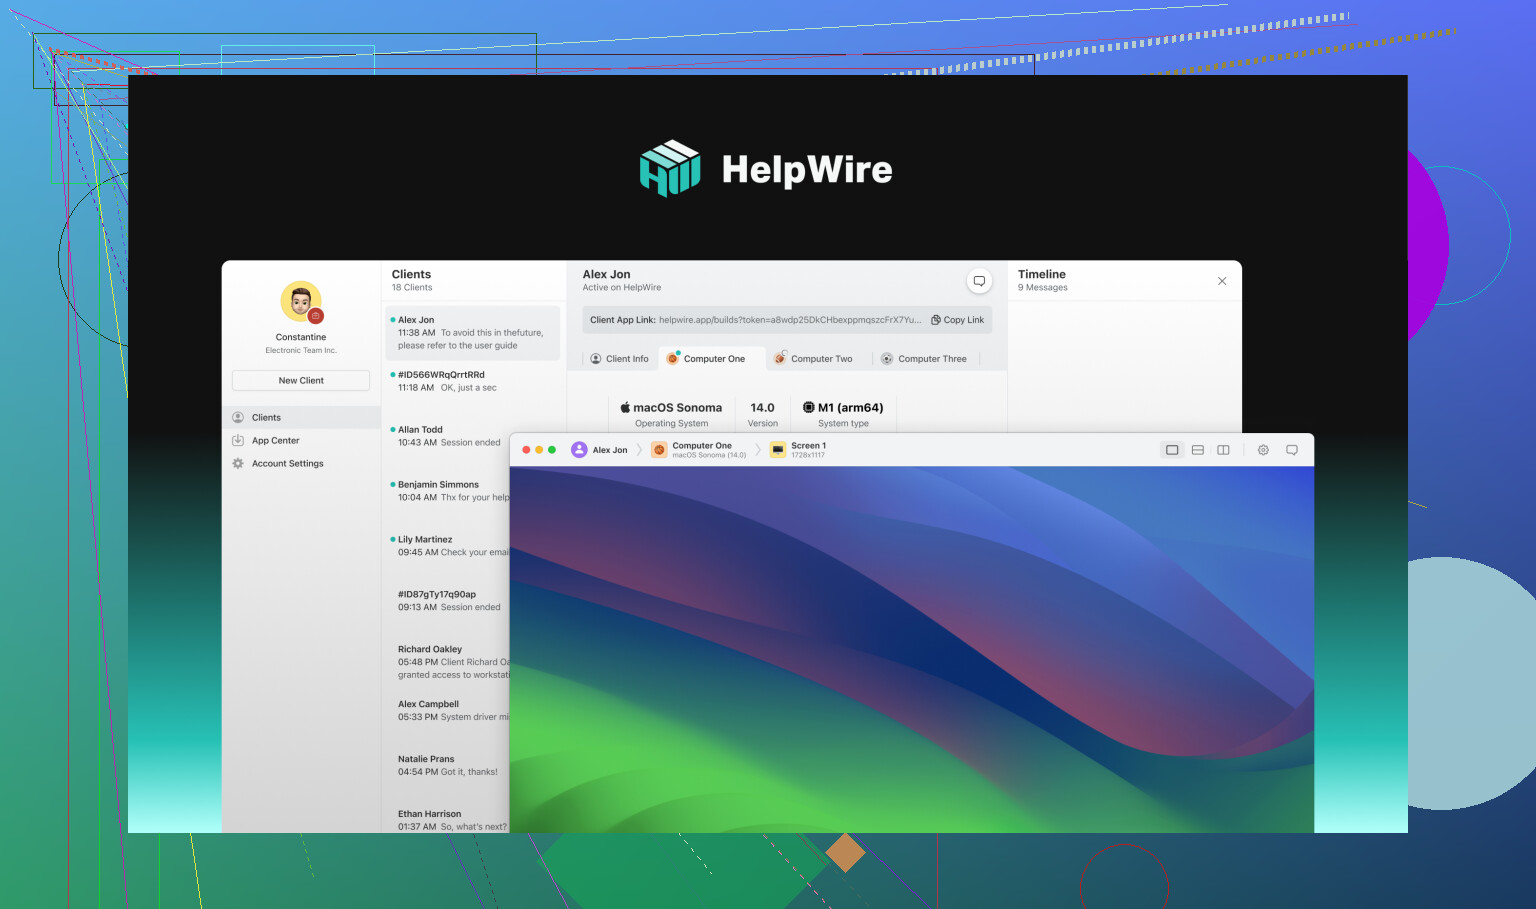Select single-pane view layout icon
The width and height of the screenshot is (1536, 909).
coord(1172,450)
